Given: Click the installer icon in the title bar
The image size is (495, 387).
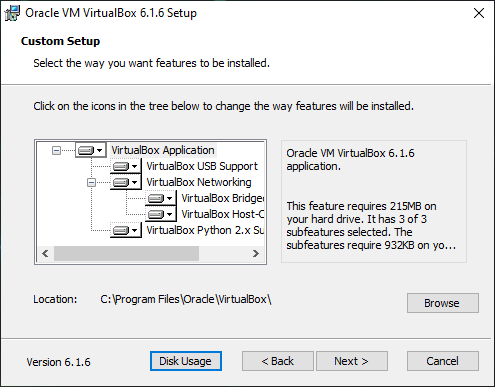Looking at the screenshot, I should [x=12, y=13].
